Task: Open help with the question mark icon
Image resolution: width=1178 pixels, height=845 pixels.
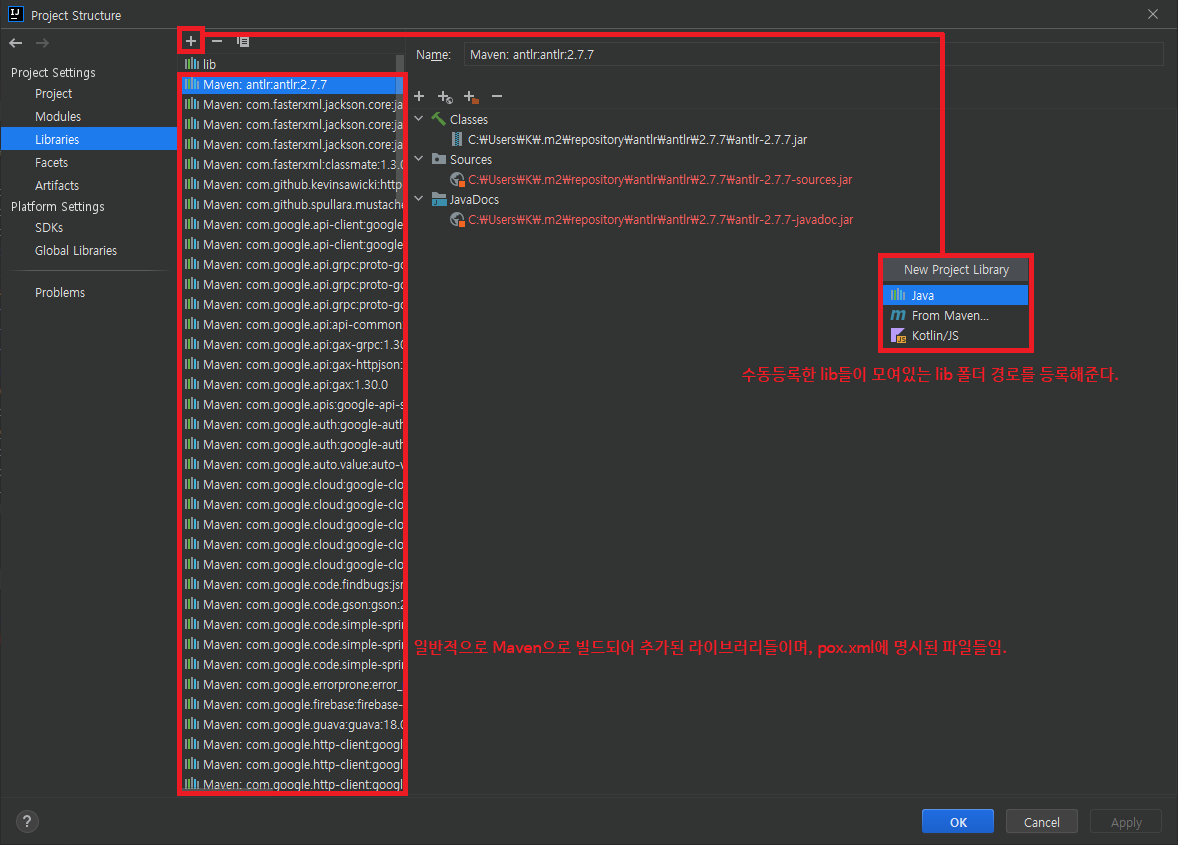Action: (x=27, y=822)
